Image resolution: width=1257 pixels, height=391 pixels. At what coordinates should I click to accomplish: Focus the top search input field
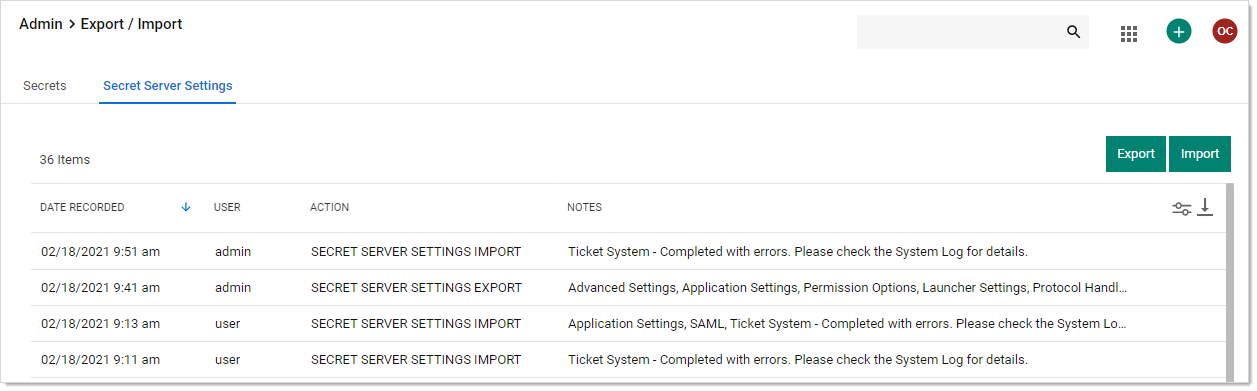960,32
